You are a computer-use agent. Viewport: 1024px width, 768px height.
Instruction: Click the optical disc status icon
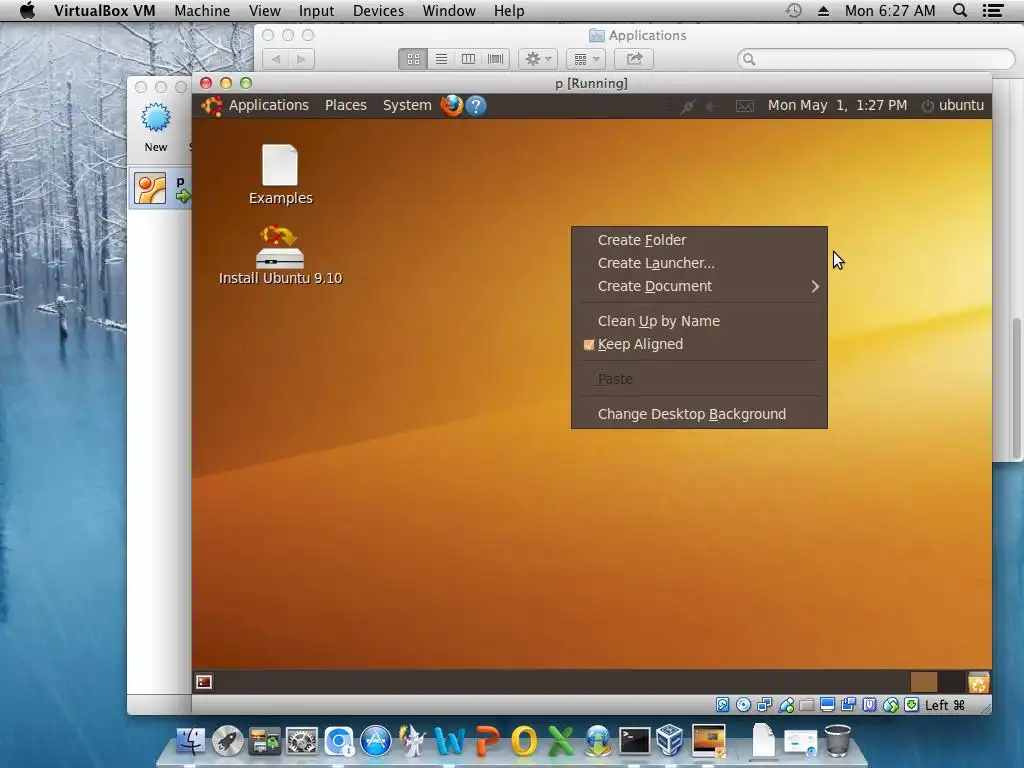(x=743, y=705)
